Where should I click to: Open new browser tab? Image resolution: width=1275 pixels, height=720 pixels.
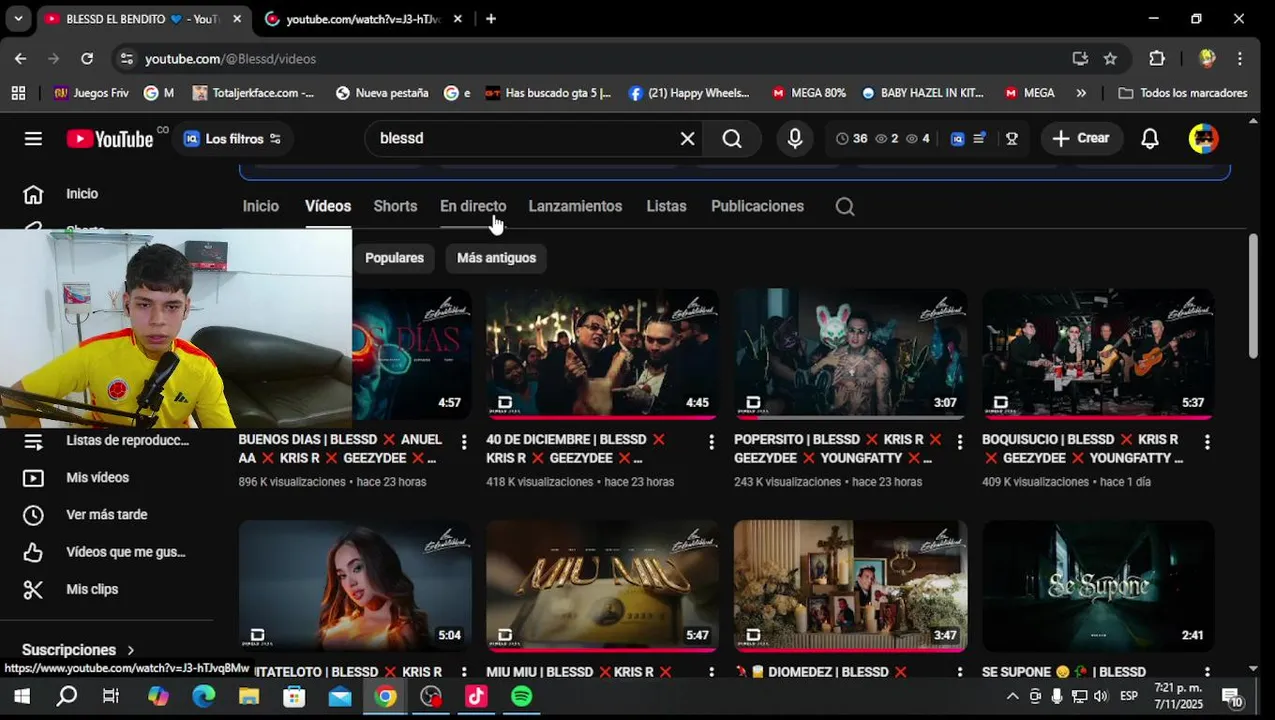coord(490,19)
